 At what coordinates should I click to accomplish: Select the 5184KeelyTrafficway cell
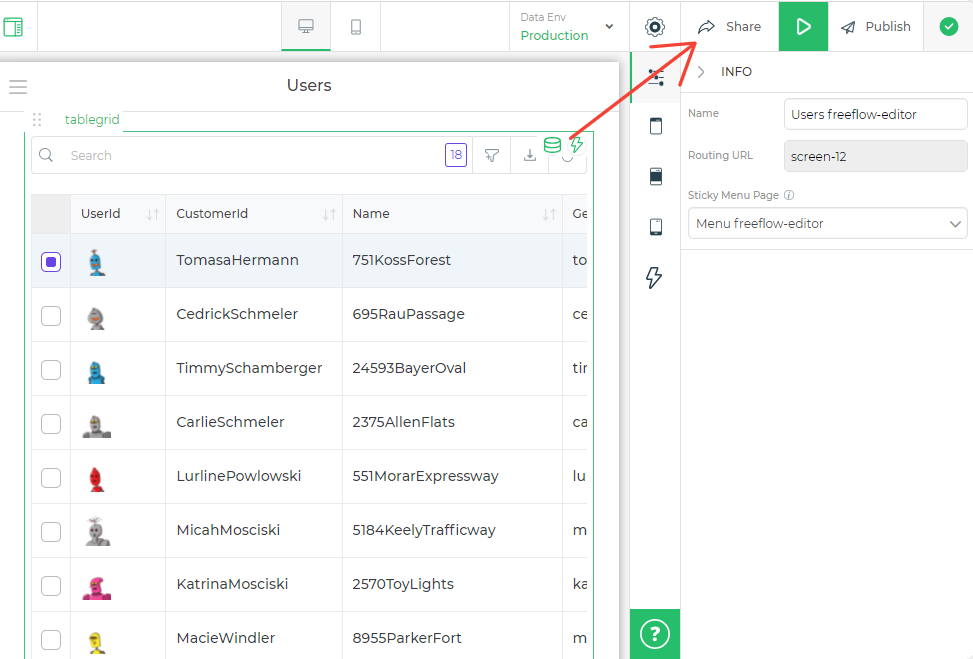tap(452, 531)
